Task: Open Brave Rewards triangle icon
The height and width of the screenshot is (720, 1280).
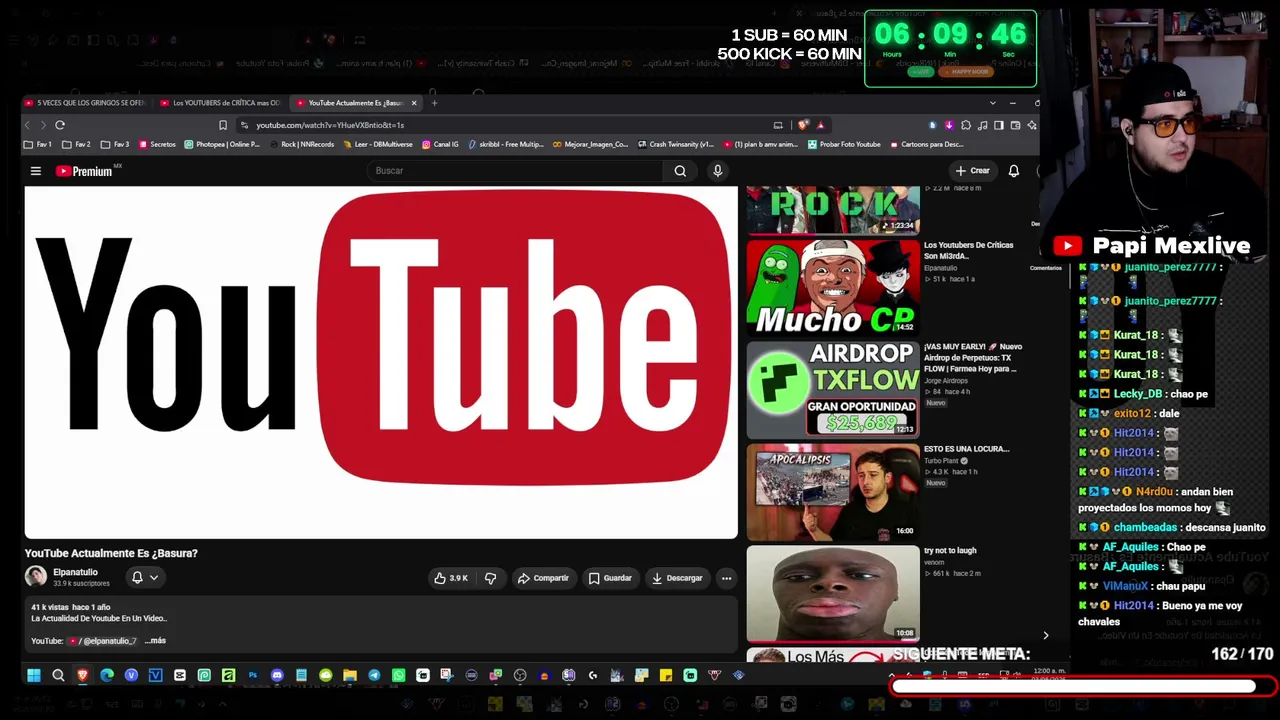Action: coord(820,125)
